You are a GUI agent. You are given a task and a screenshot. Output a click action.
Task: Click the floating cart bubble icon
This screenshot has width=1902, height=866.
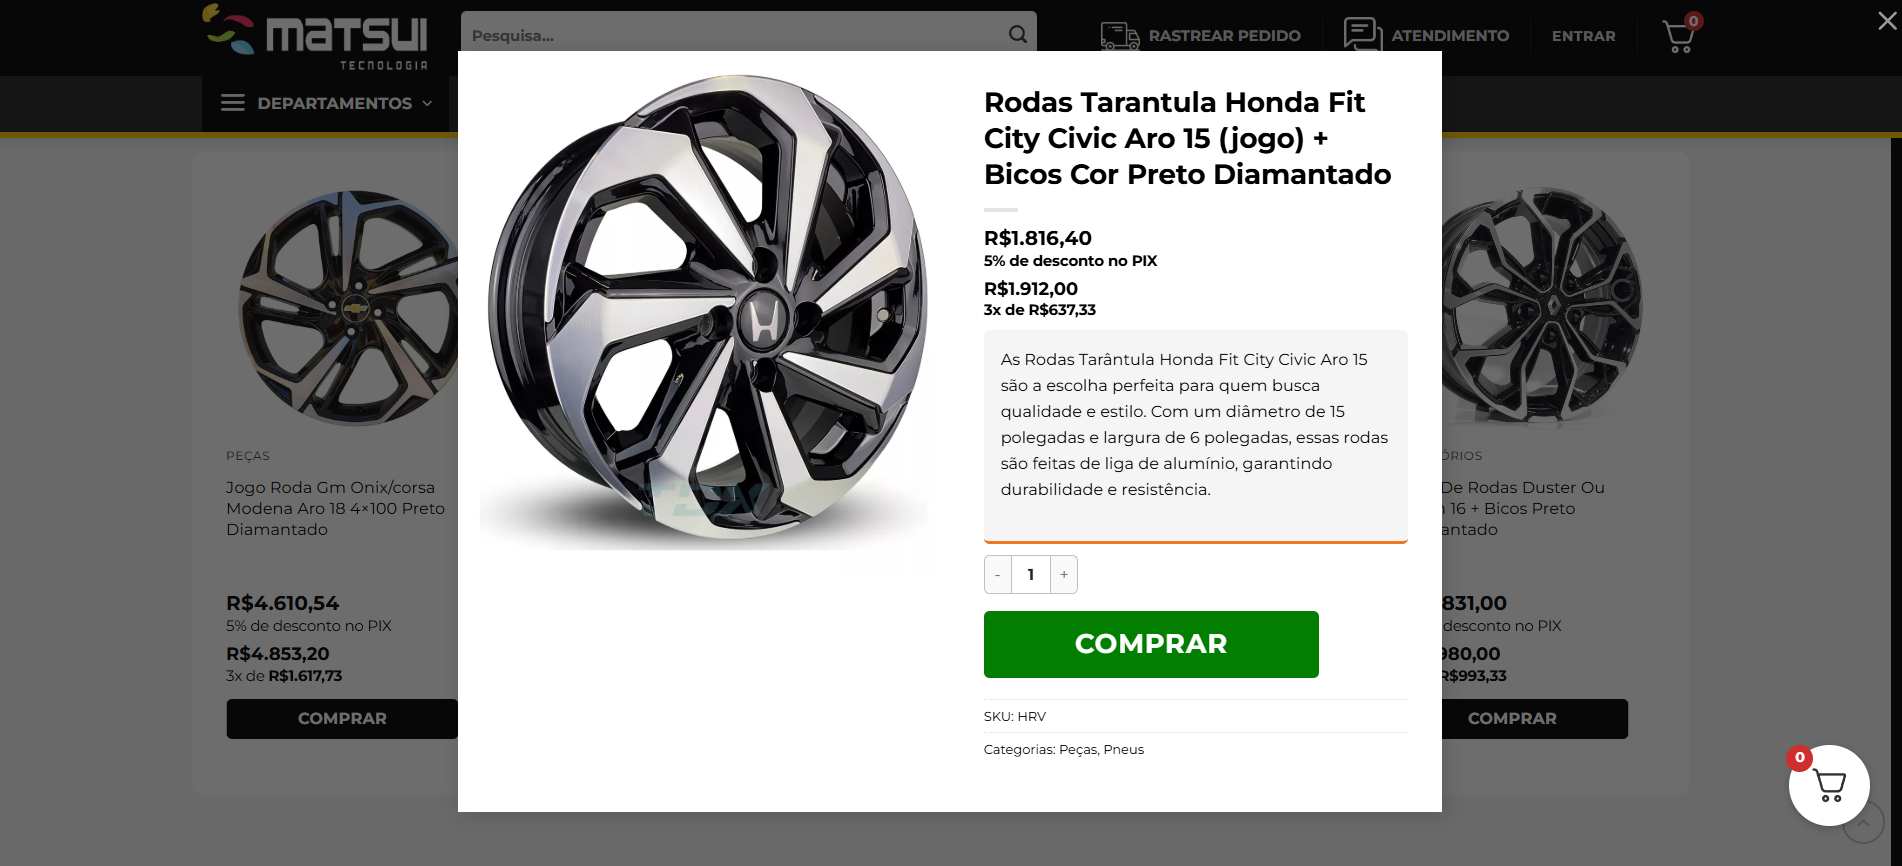[1829, 785]
